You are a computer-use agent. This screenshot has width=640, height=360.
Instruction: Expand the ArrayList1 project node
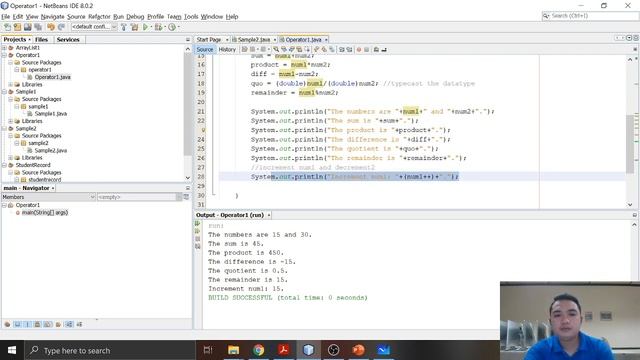click(x=4, y=48)
